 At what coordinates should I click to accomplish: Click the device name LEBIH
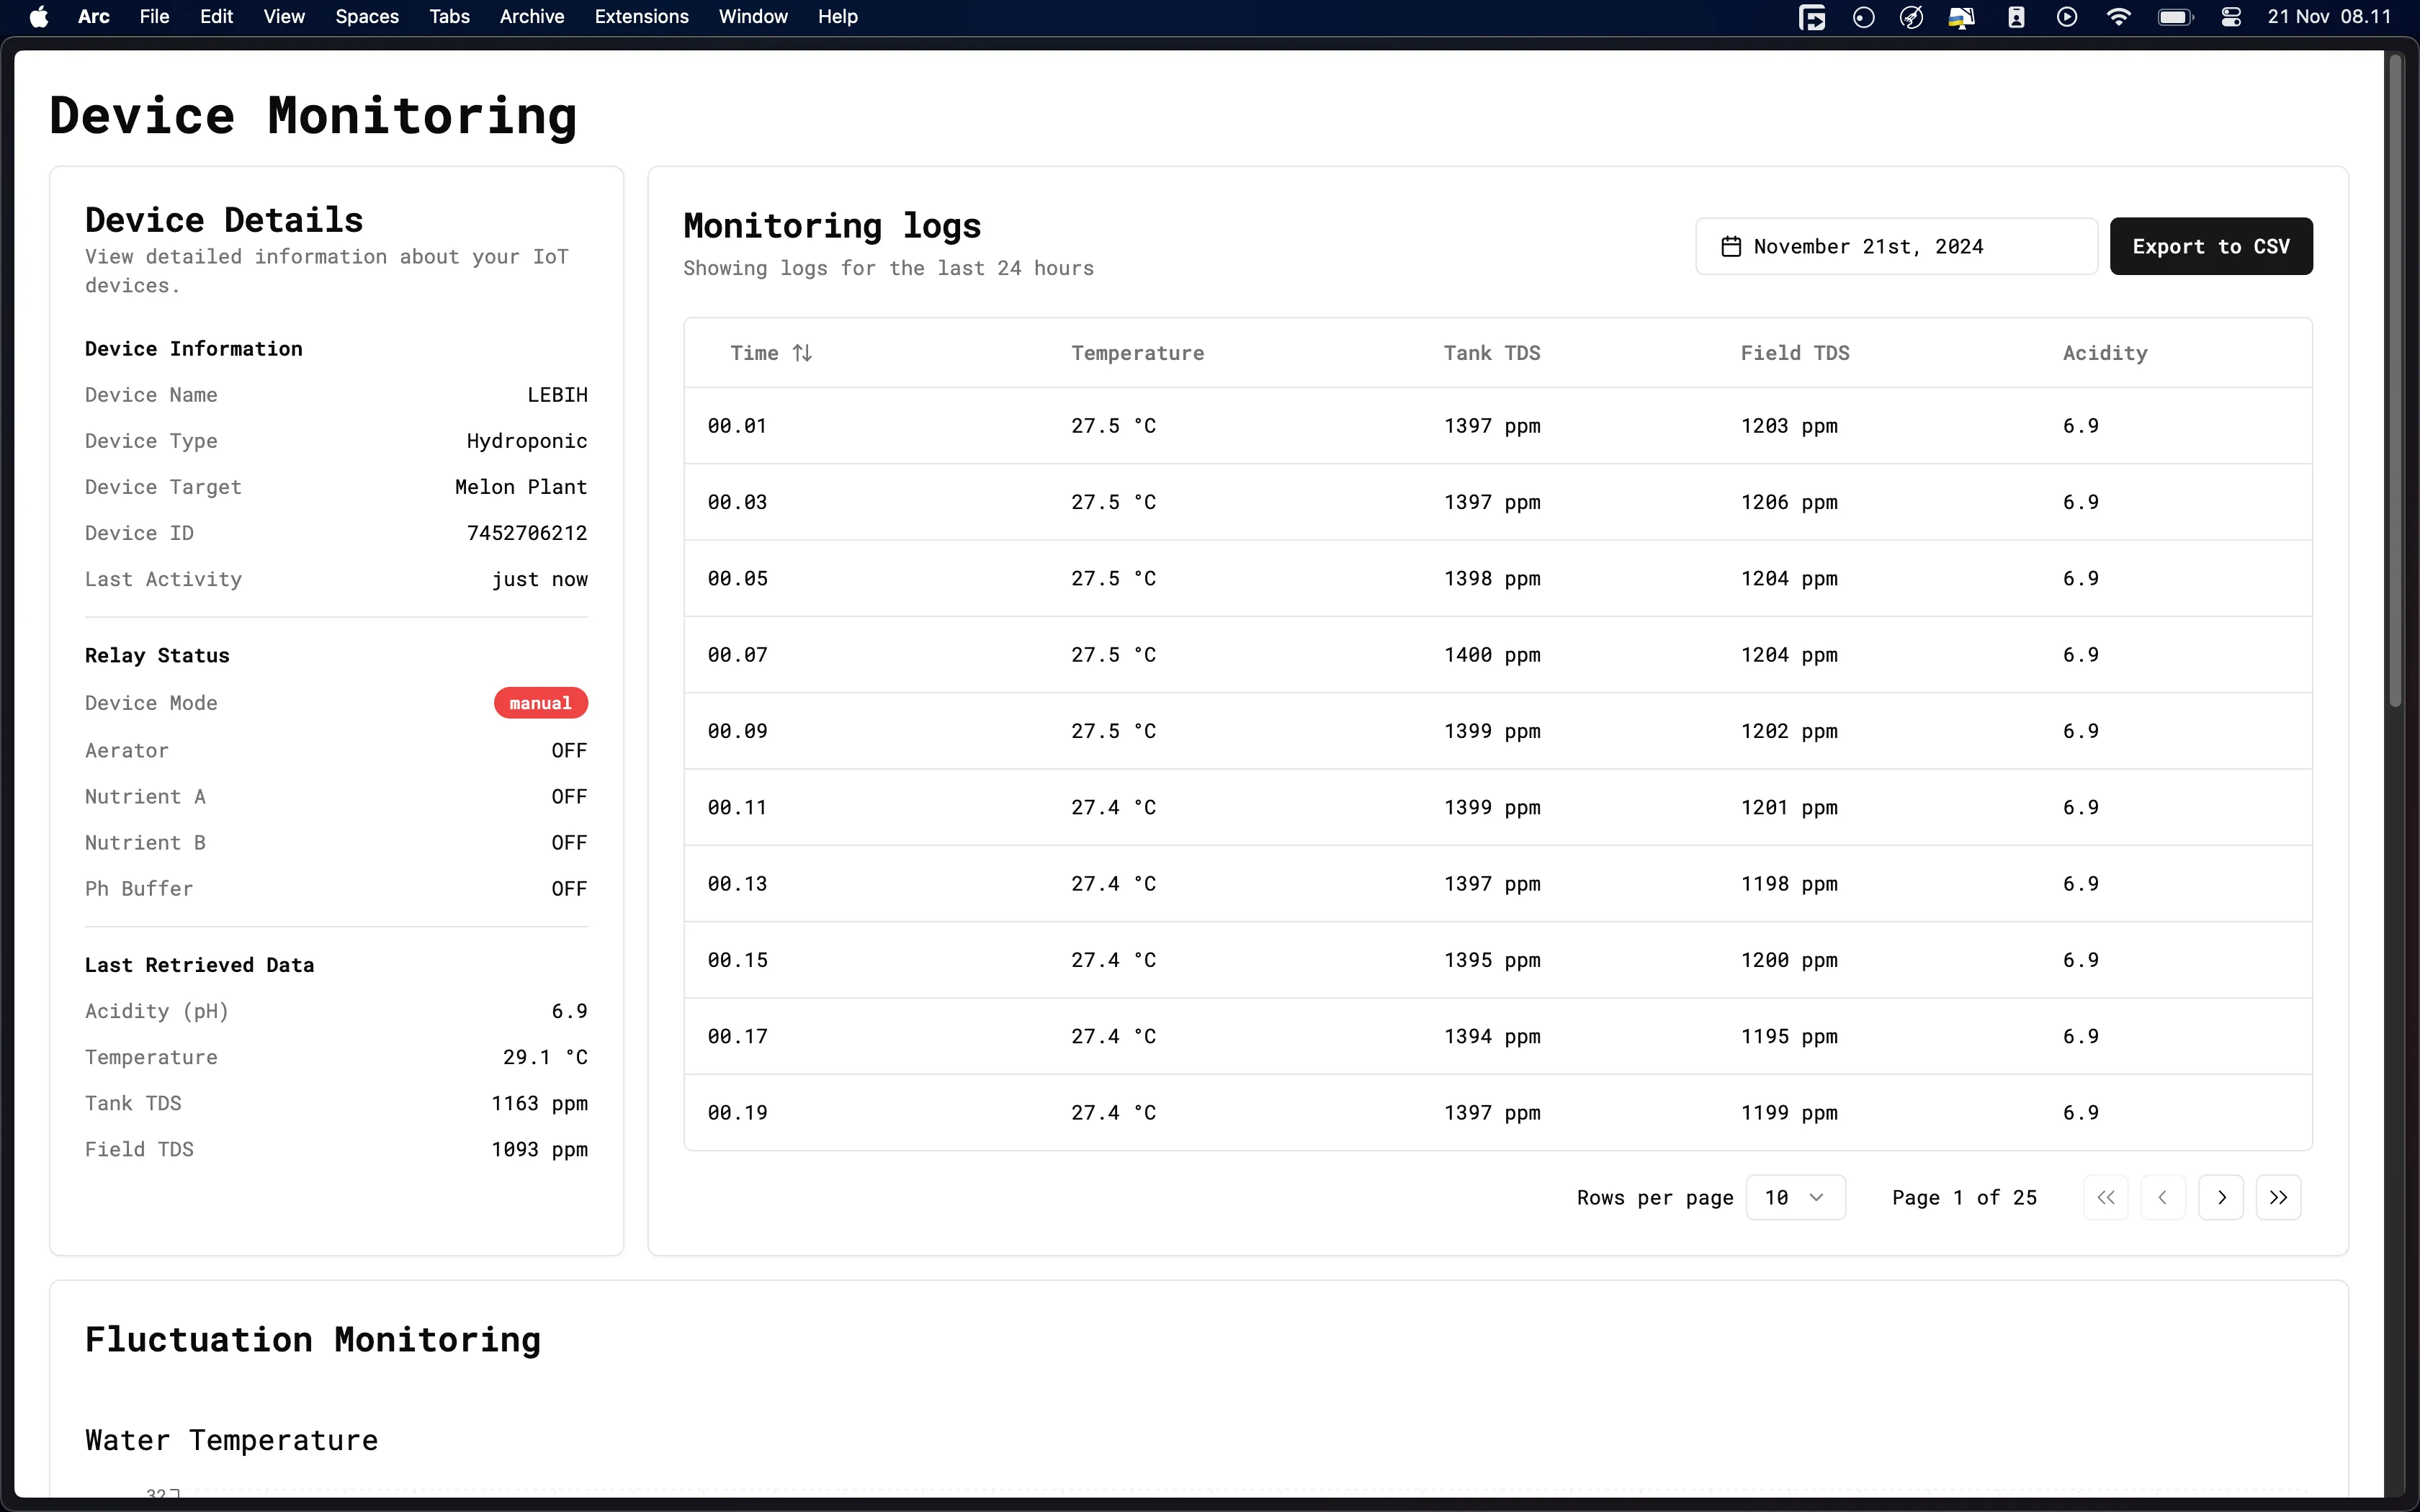pyautogui.click(x=557, y=395)
